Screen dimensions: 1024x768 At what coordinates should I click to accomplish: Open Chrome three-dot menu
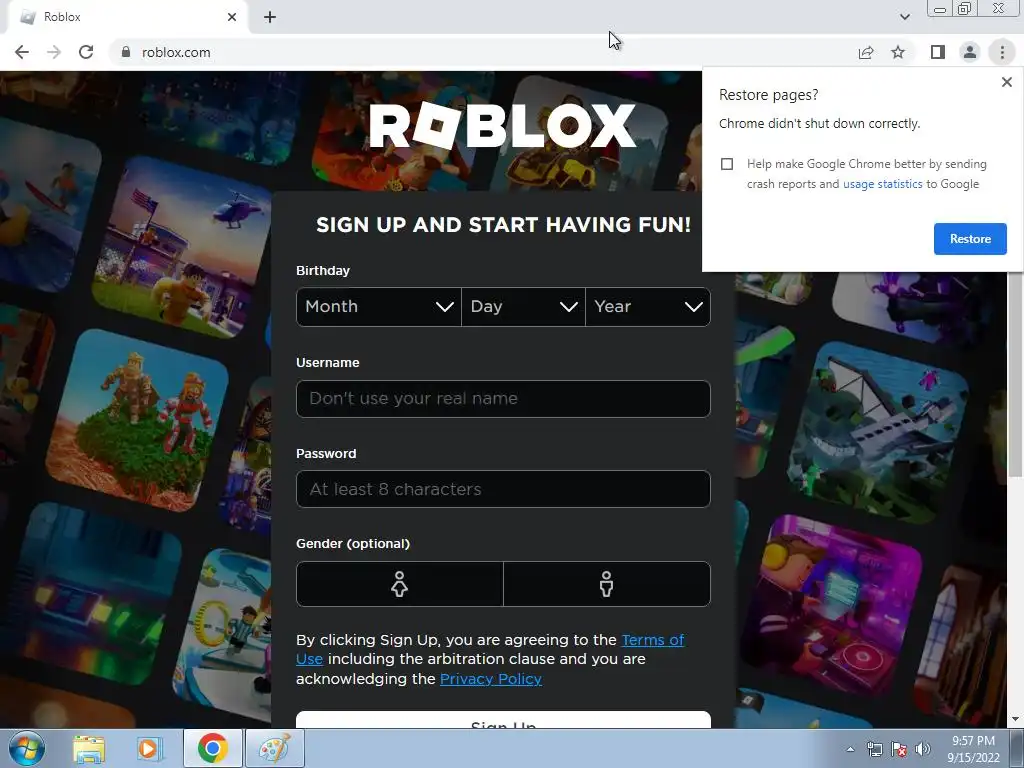click(x=1002, y=52)
